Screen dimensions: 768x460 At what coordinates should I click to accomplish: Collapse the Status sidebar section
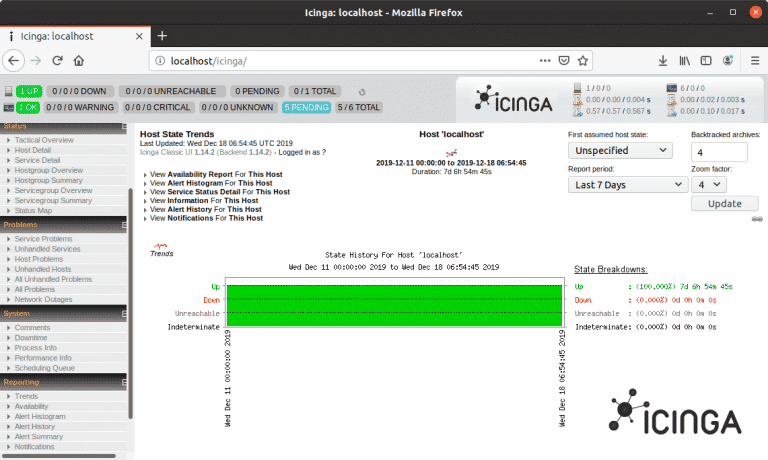point(124,126)
